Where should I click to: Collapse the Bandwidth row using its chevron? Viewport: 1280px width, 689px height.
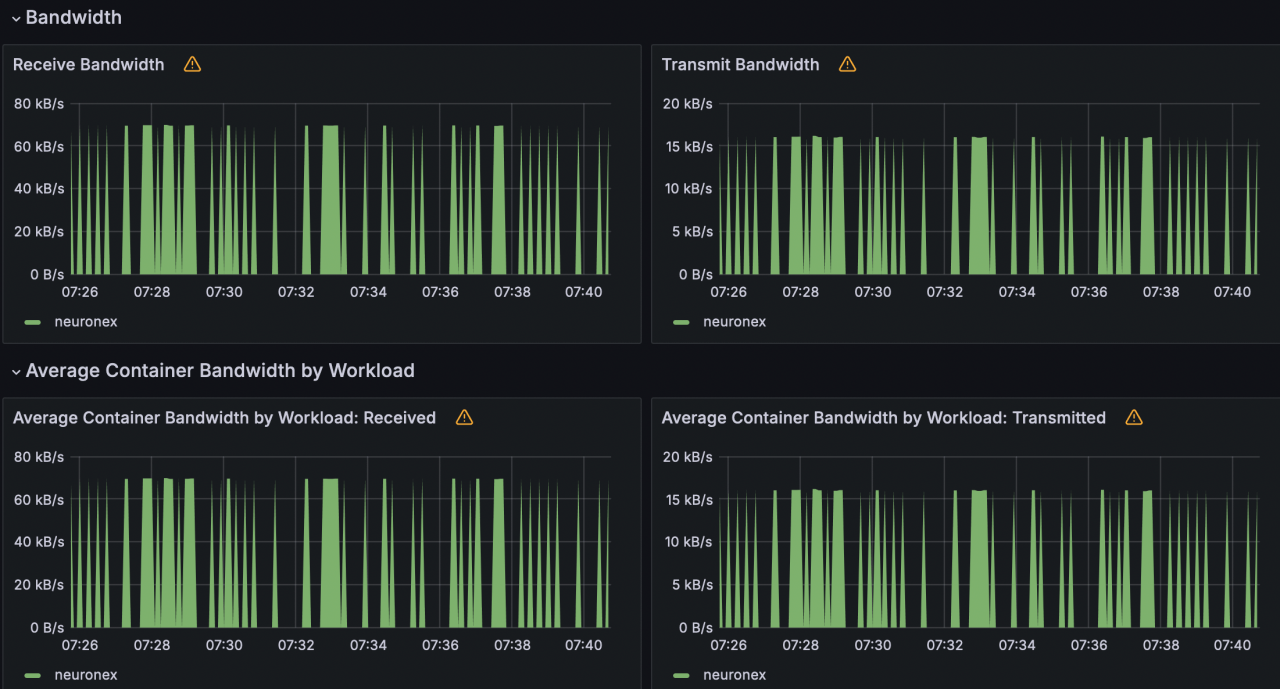point(16,18)
